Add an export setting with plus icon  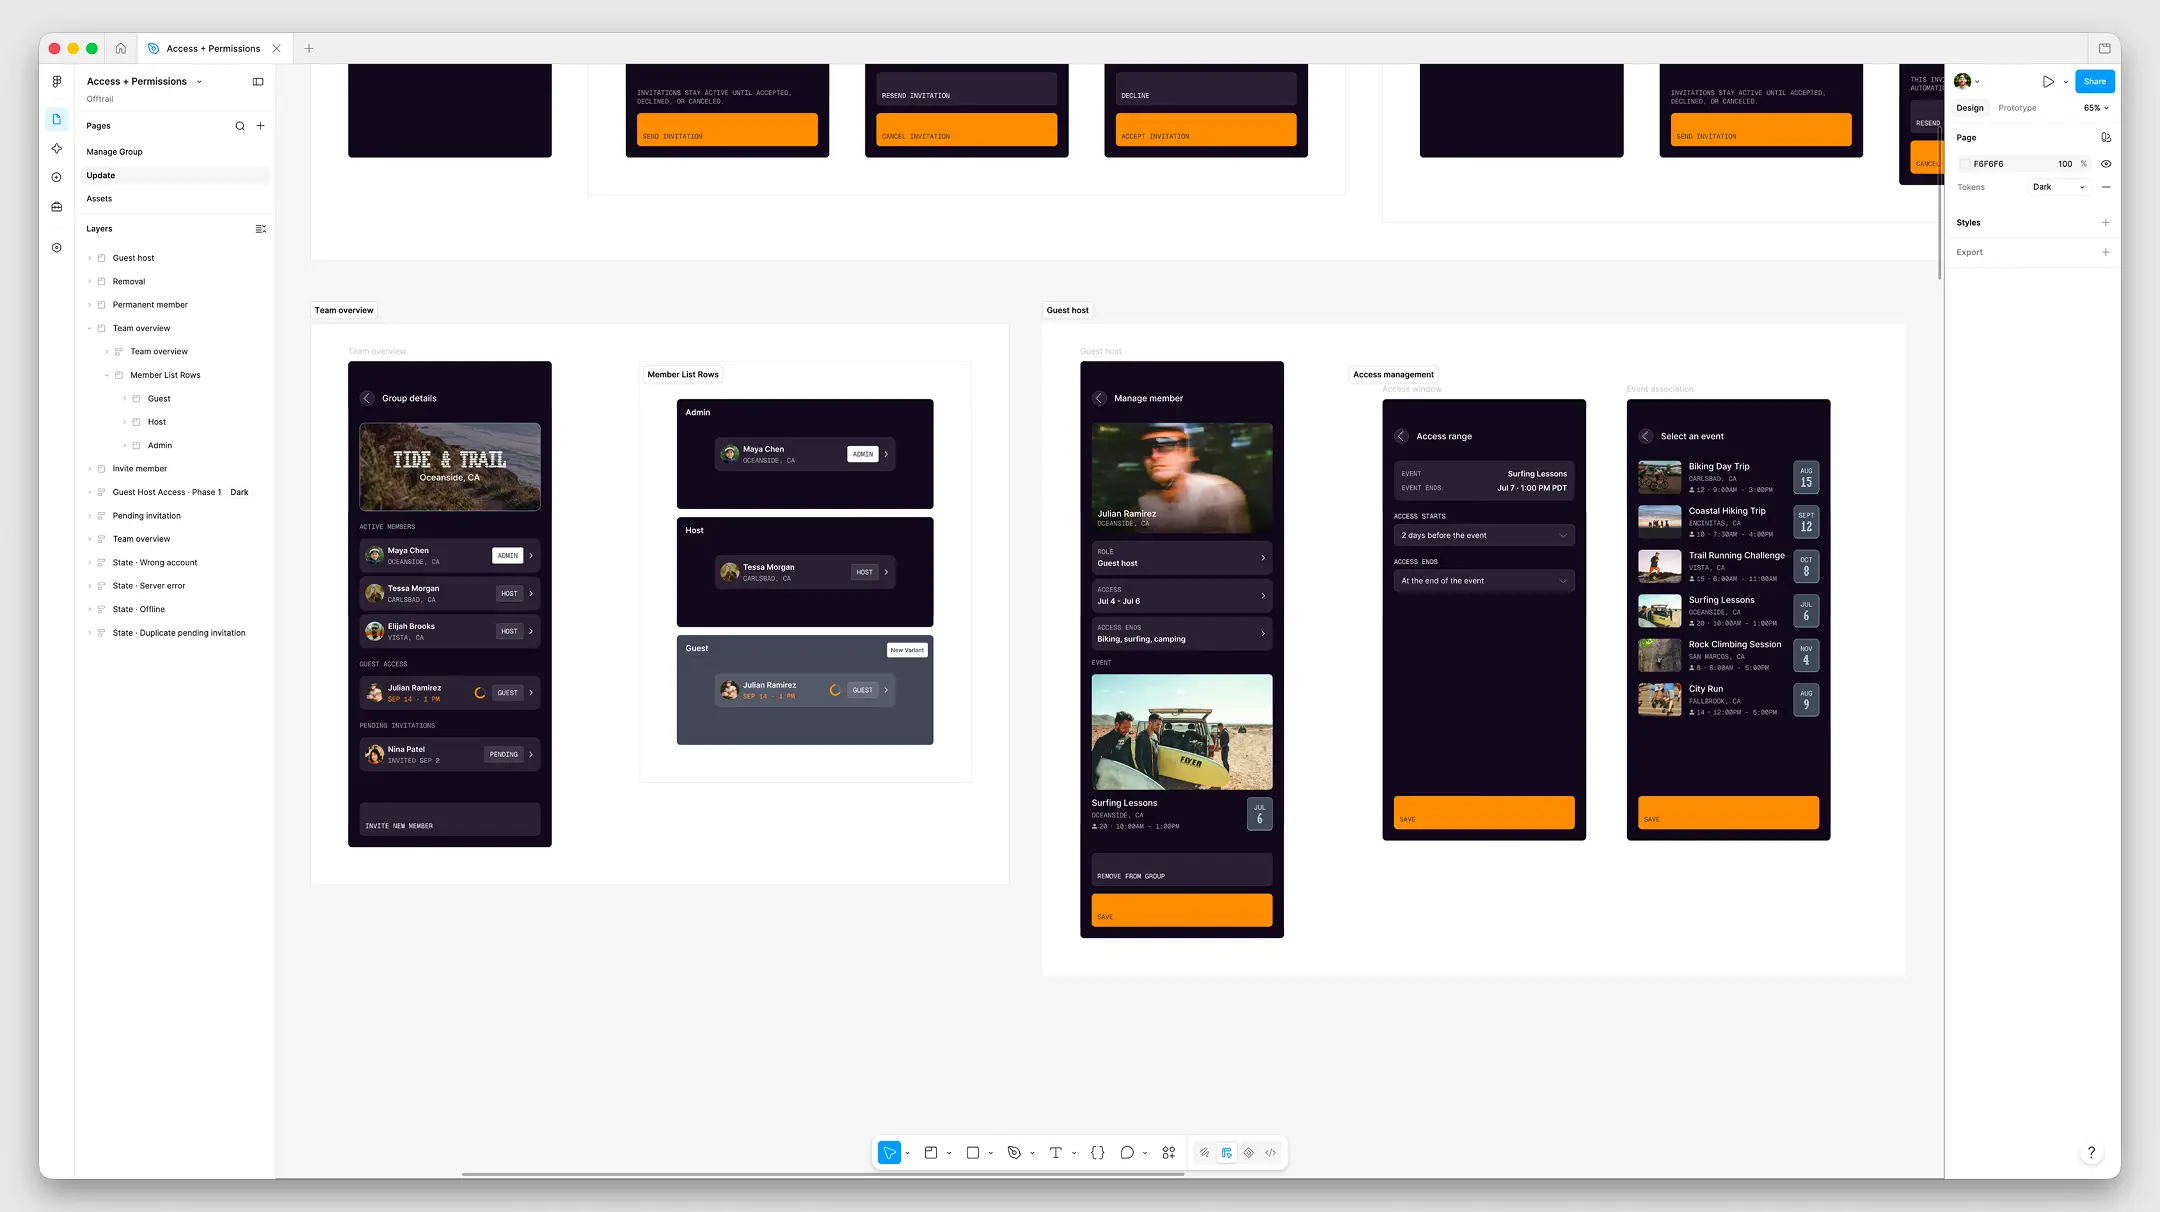(x=2106, y=252)
